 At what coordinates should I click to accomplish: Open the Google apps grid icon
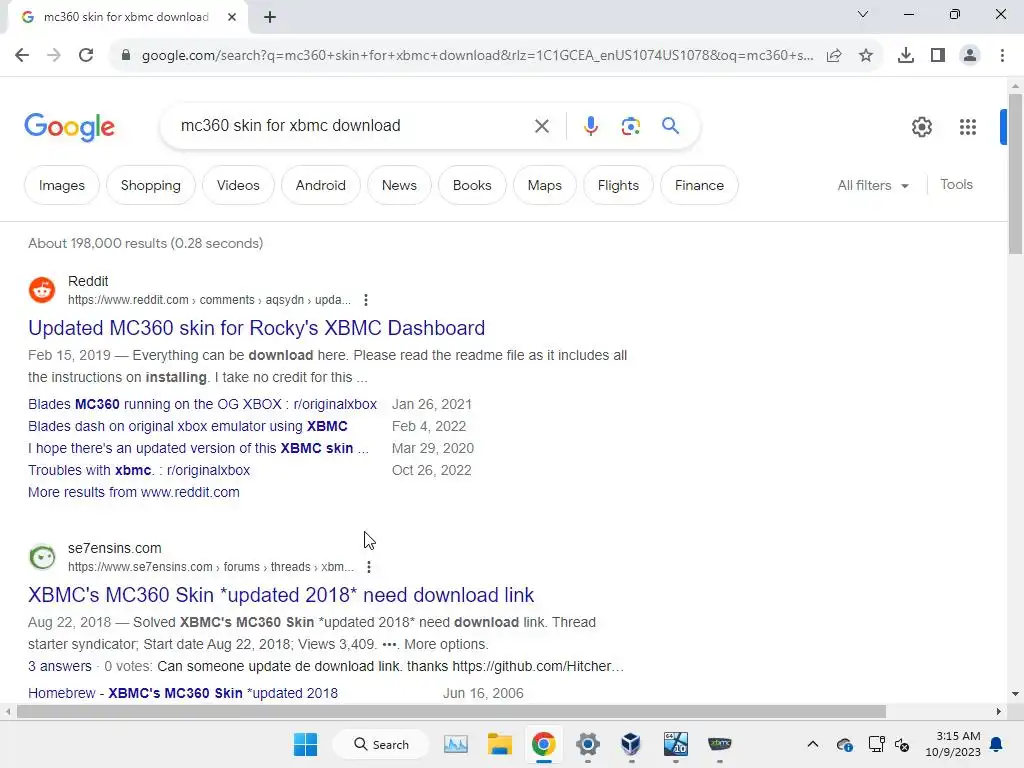pyautogui.click(x=967, y=127)
